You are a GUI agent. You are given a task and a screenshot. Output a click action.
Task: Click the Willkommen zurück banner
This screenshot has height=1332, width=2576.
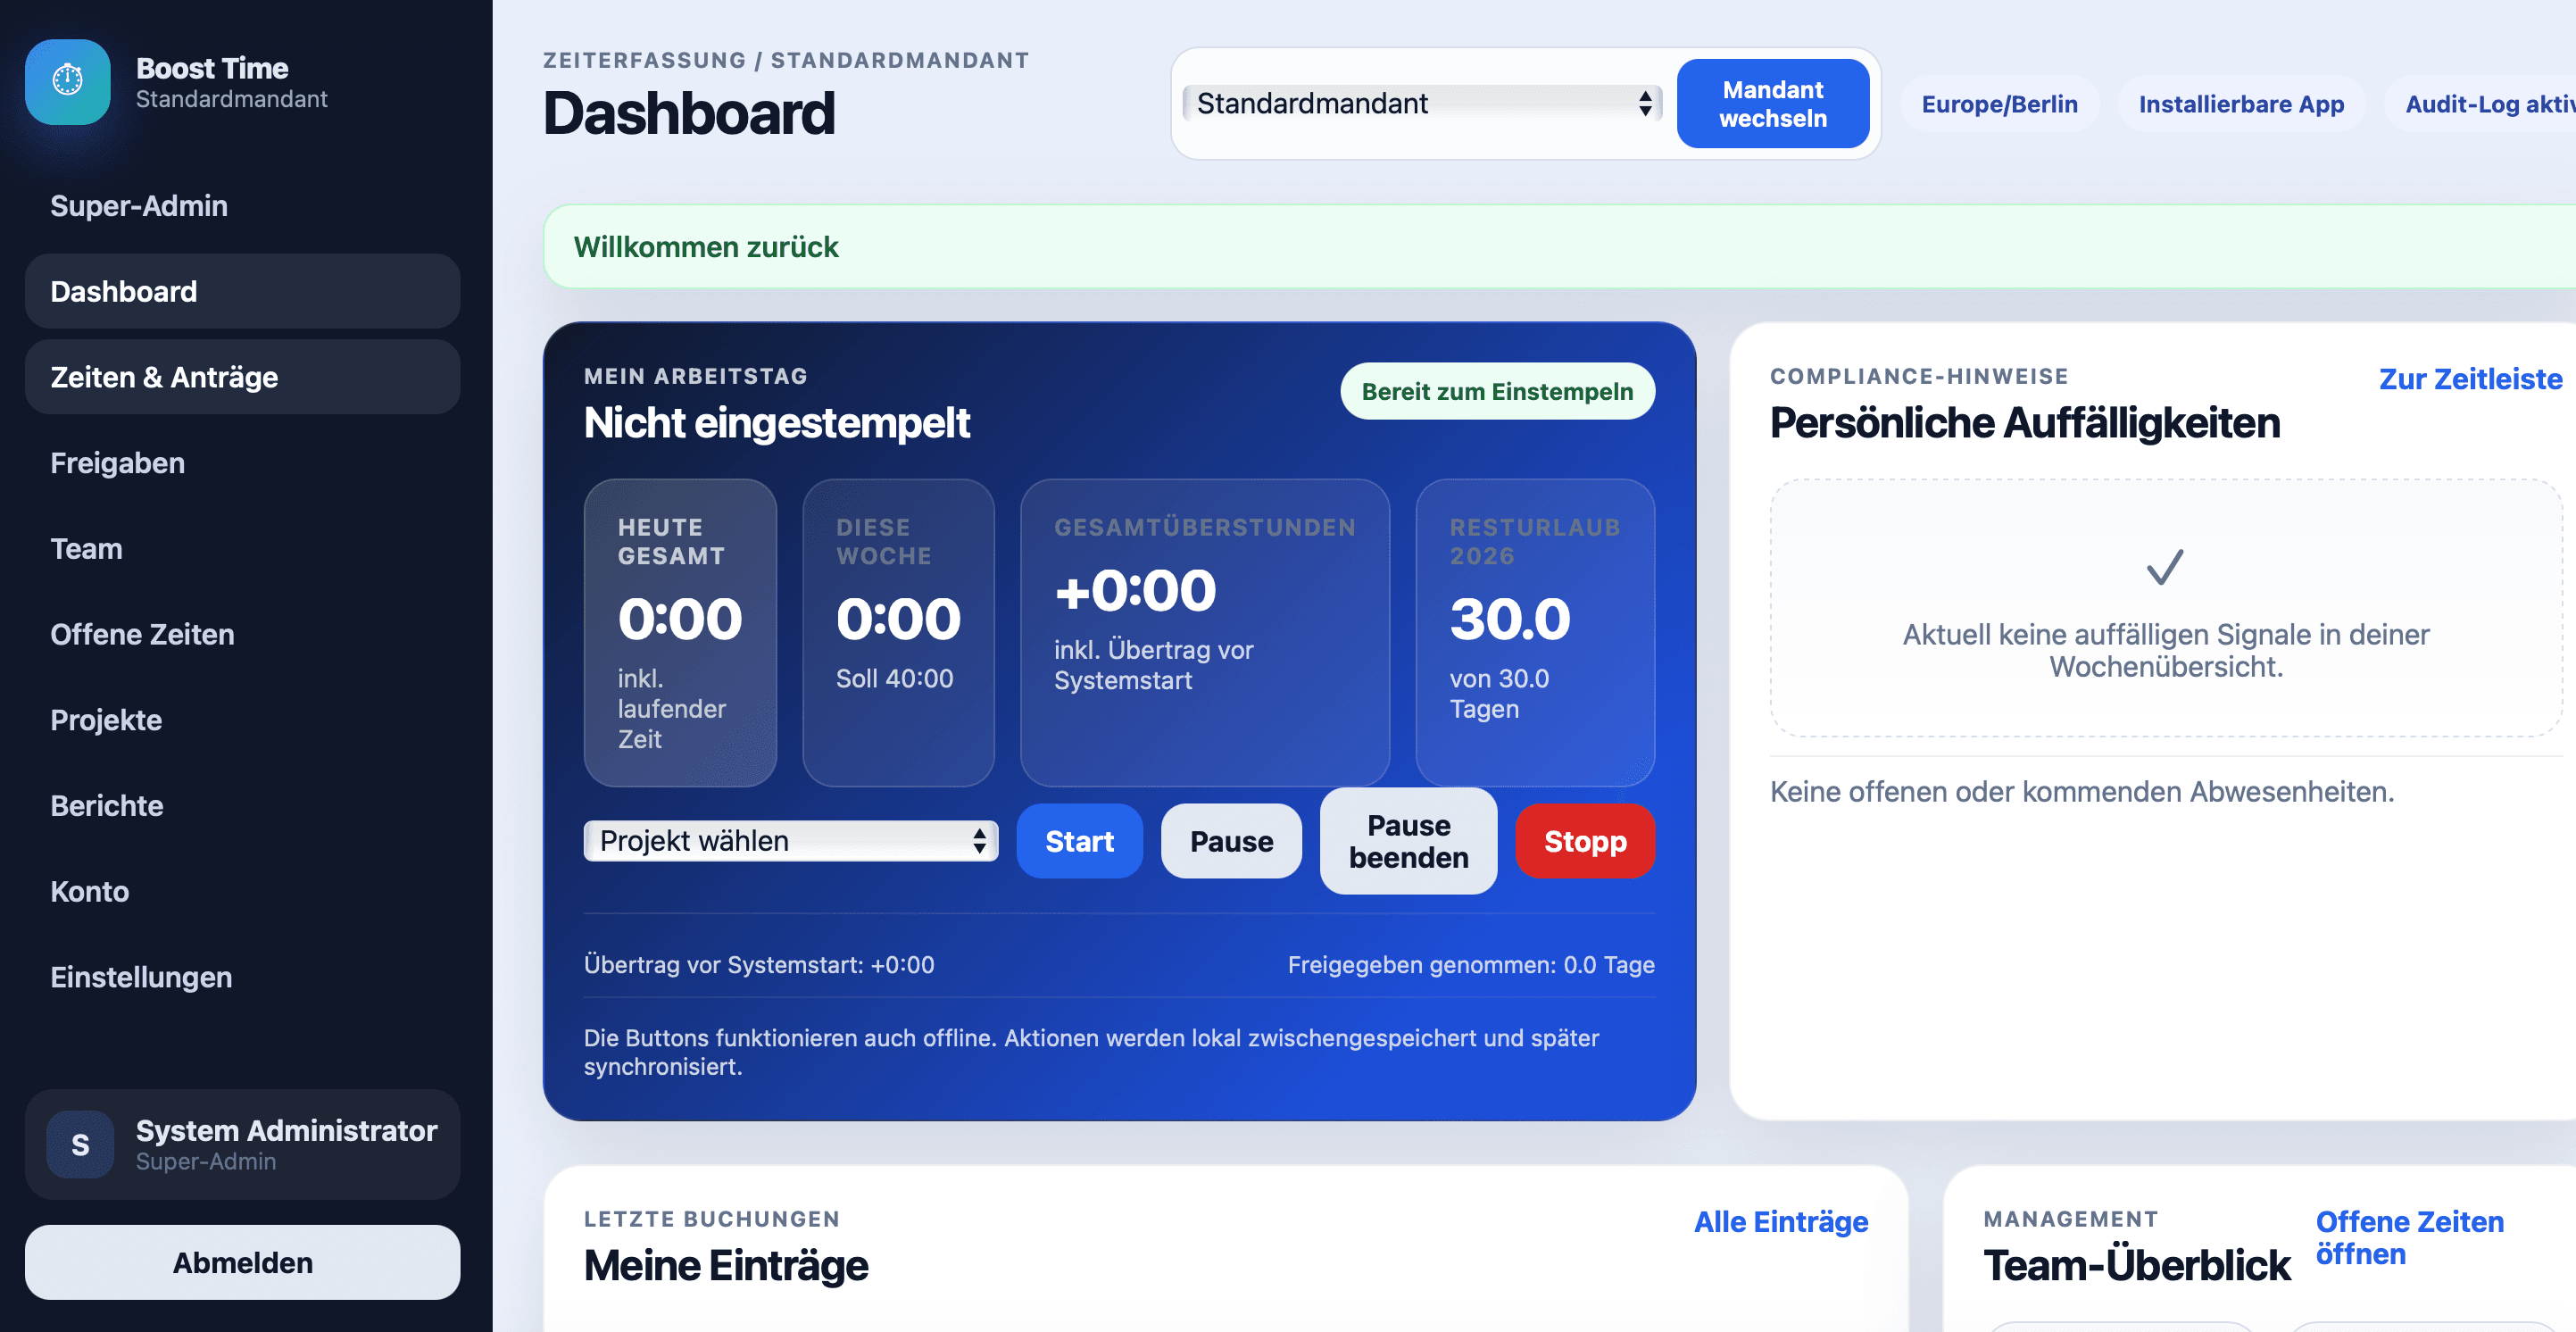[1560, 247]
